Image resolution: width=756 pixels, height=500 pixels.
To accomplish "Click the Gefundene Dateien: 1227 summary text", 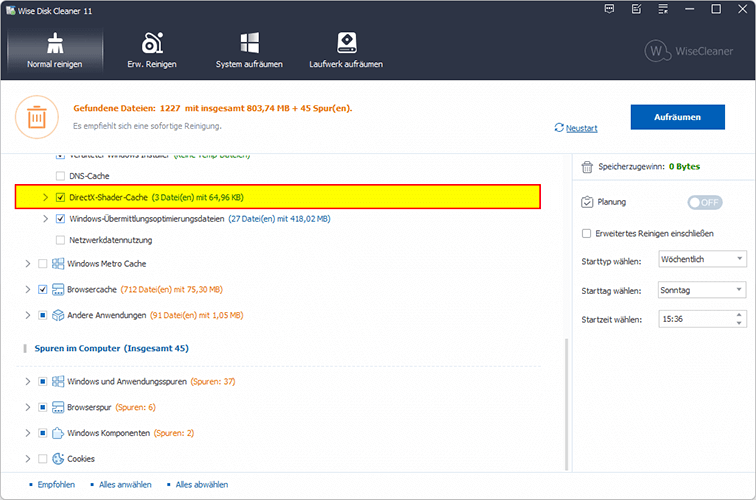I will (x=213, y=108).
